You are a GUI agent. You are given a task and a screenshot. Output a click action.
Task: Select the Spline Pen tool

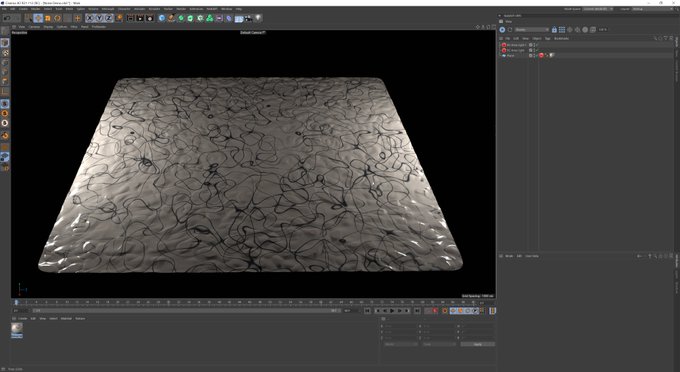[x=171, y=18]
